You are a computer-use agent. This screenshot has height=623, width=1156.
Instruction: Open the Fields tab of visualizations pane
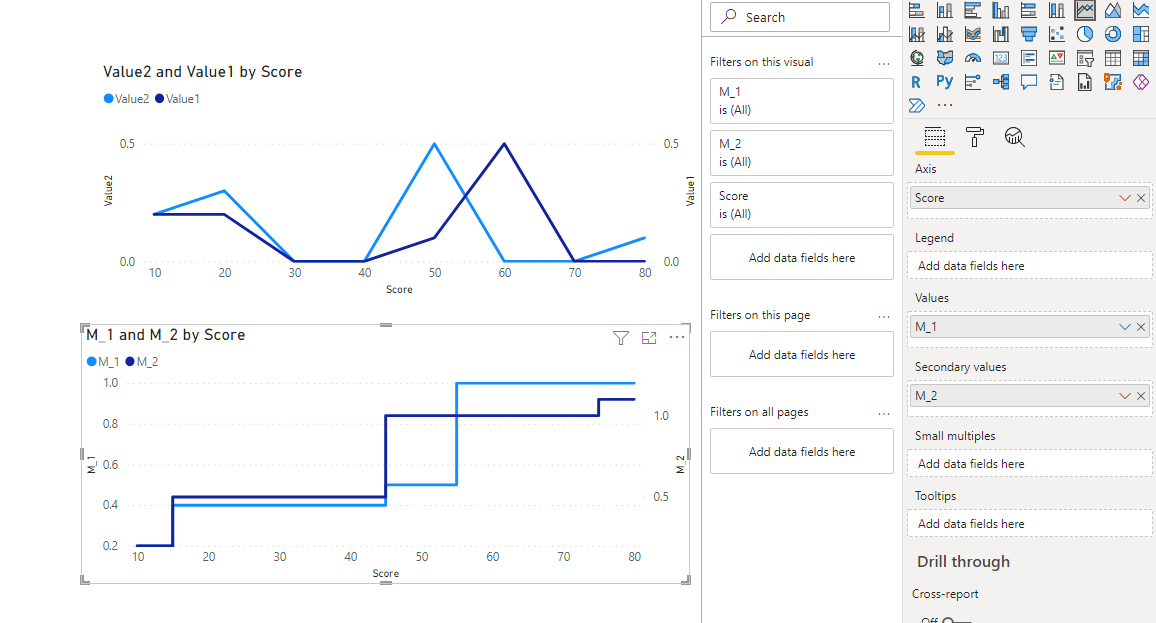tap(935, 137)
